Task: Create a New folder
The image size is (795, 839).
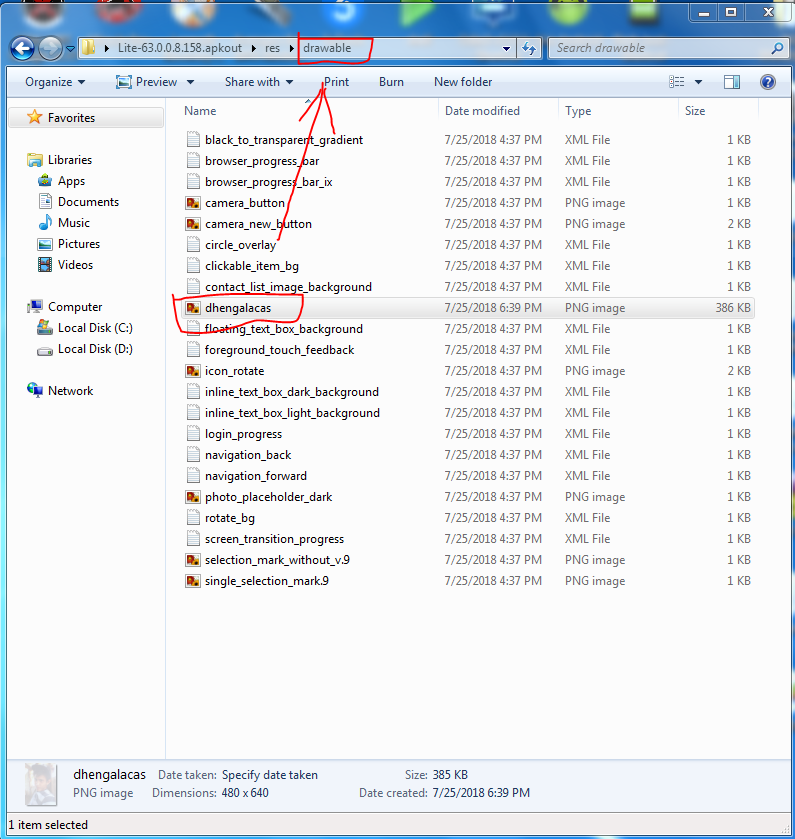Action: point(463,82)
